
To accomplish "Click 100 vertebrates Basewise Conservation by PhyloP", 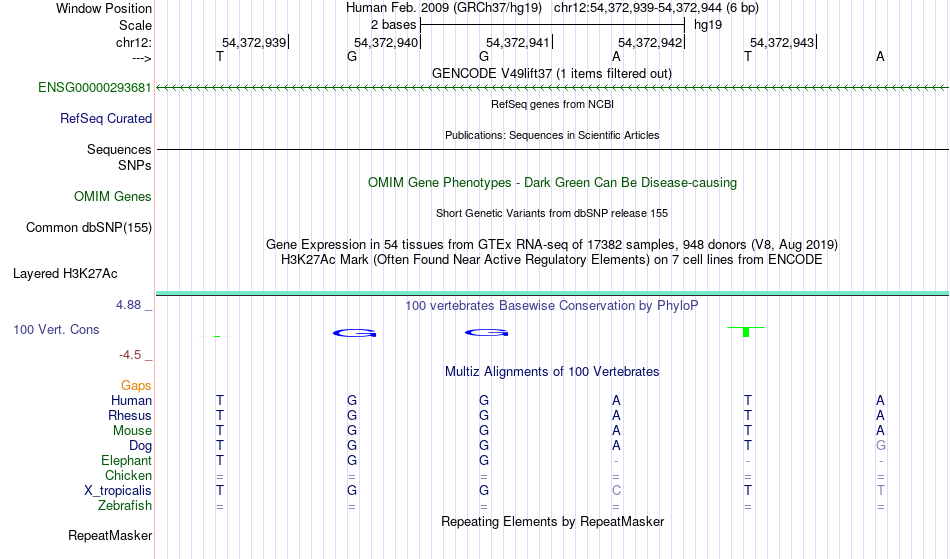I will (x=552, y=306).
